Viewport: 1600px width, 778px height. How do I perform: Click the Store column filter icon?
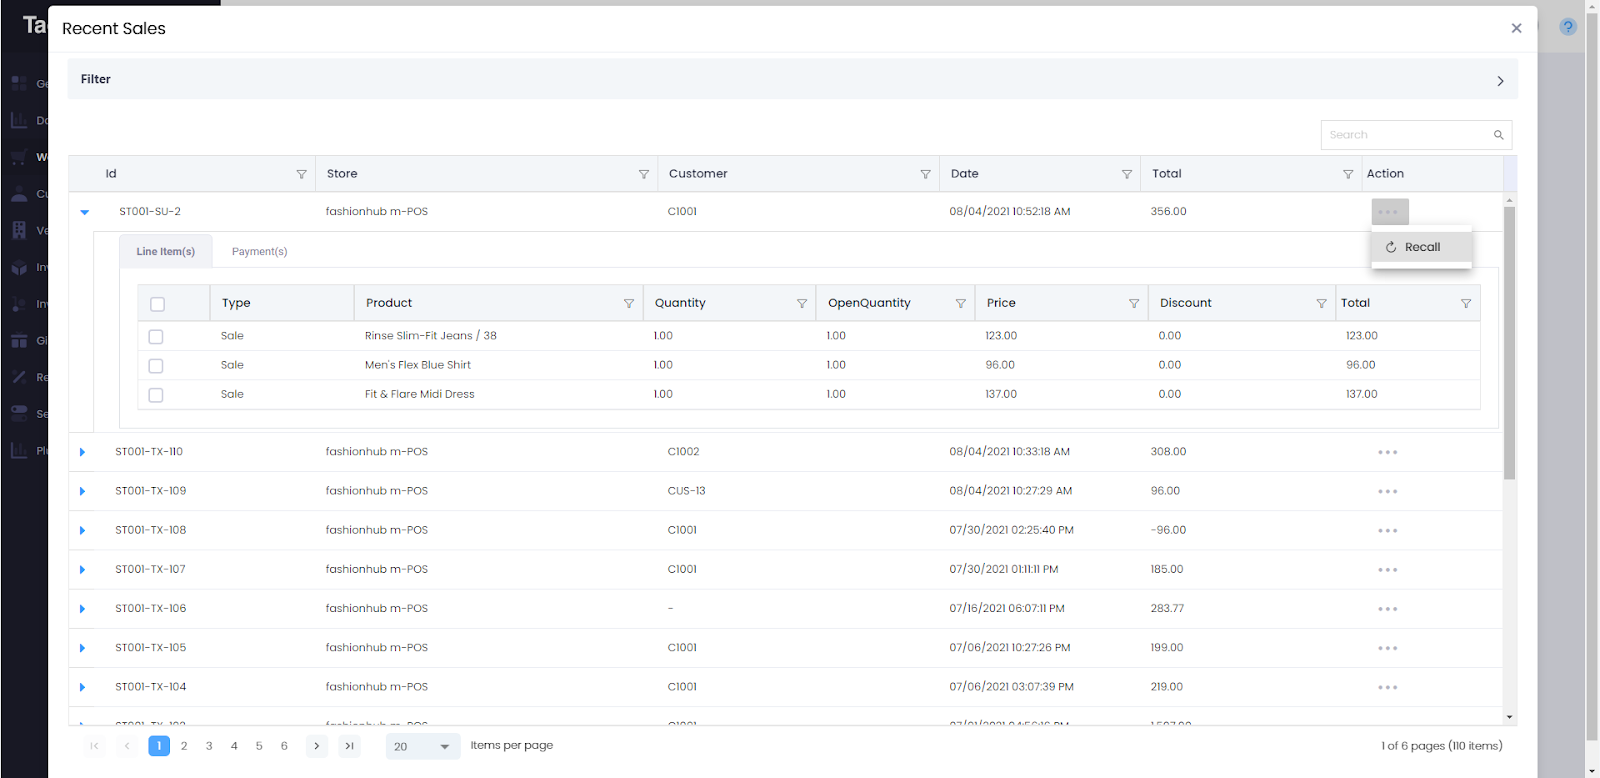click(643, 174)
